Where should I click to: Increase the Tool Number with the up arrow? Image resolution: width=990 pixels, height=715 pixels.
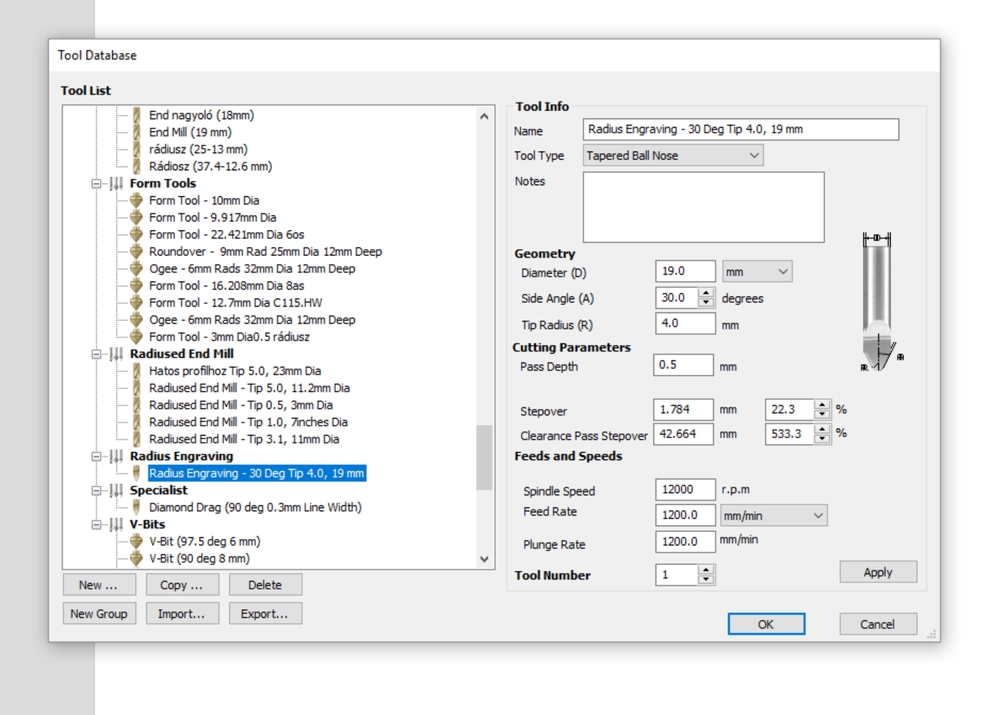(706, 570)
